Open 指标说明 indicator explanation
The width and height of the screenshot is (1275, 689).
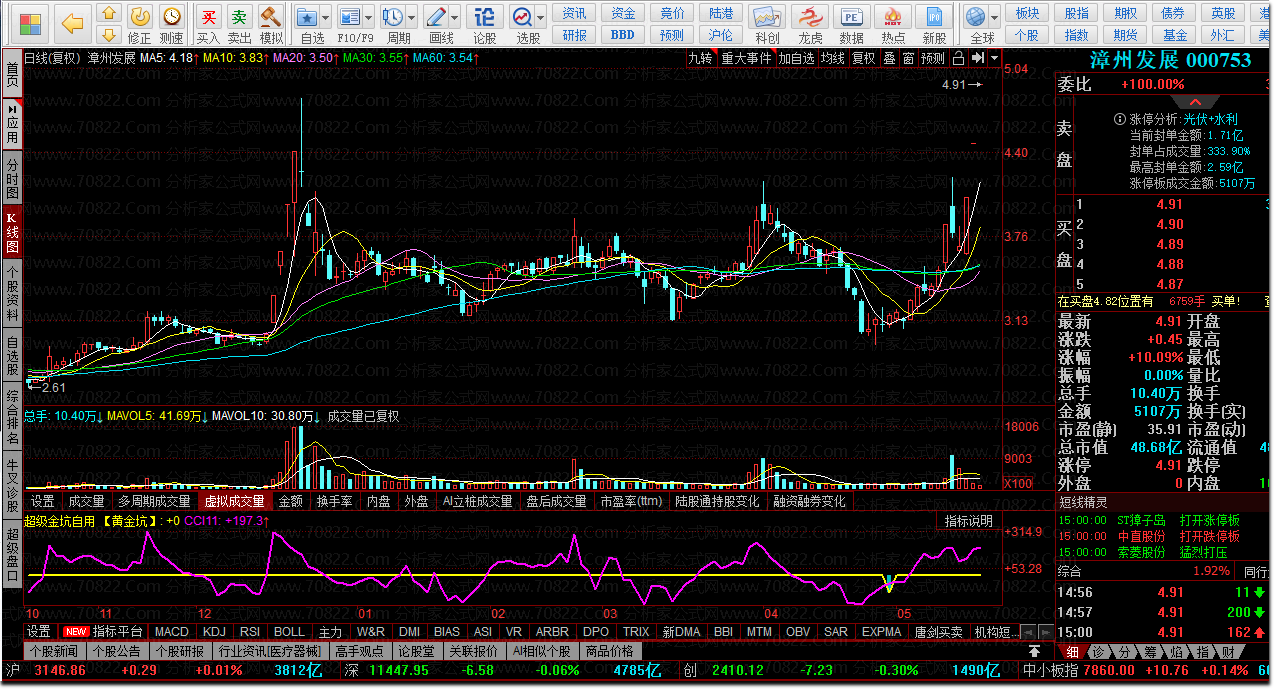point(968,521)
